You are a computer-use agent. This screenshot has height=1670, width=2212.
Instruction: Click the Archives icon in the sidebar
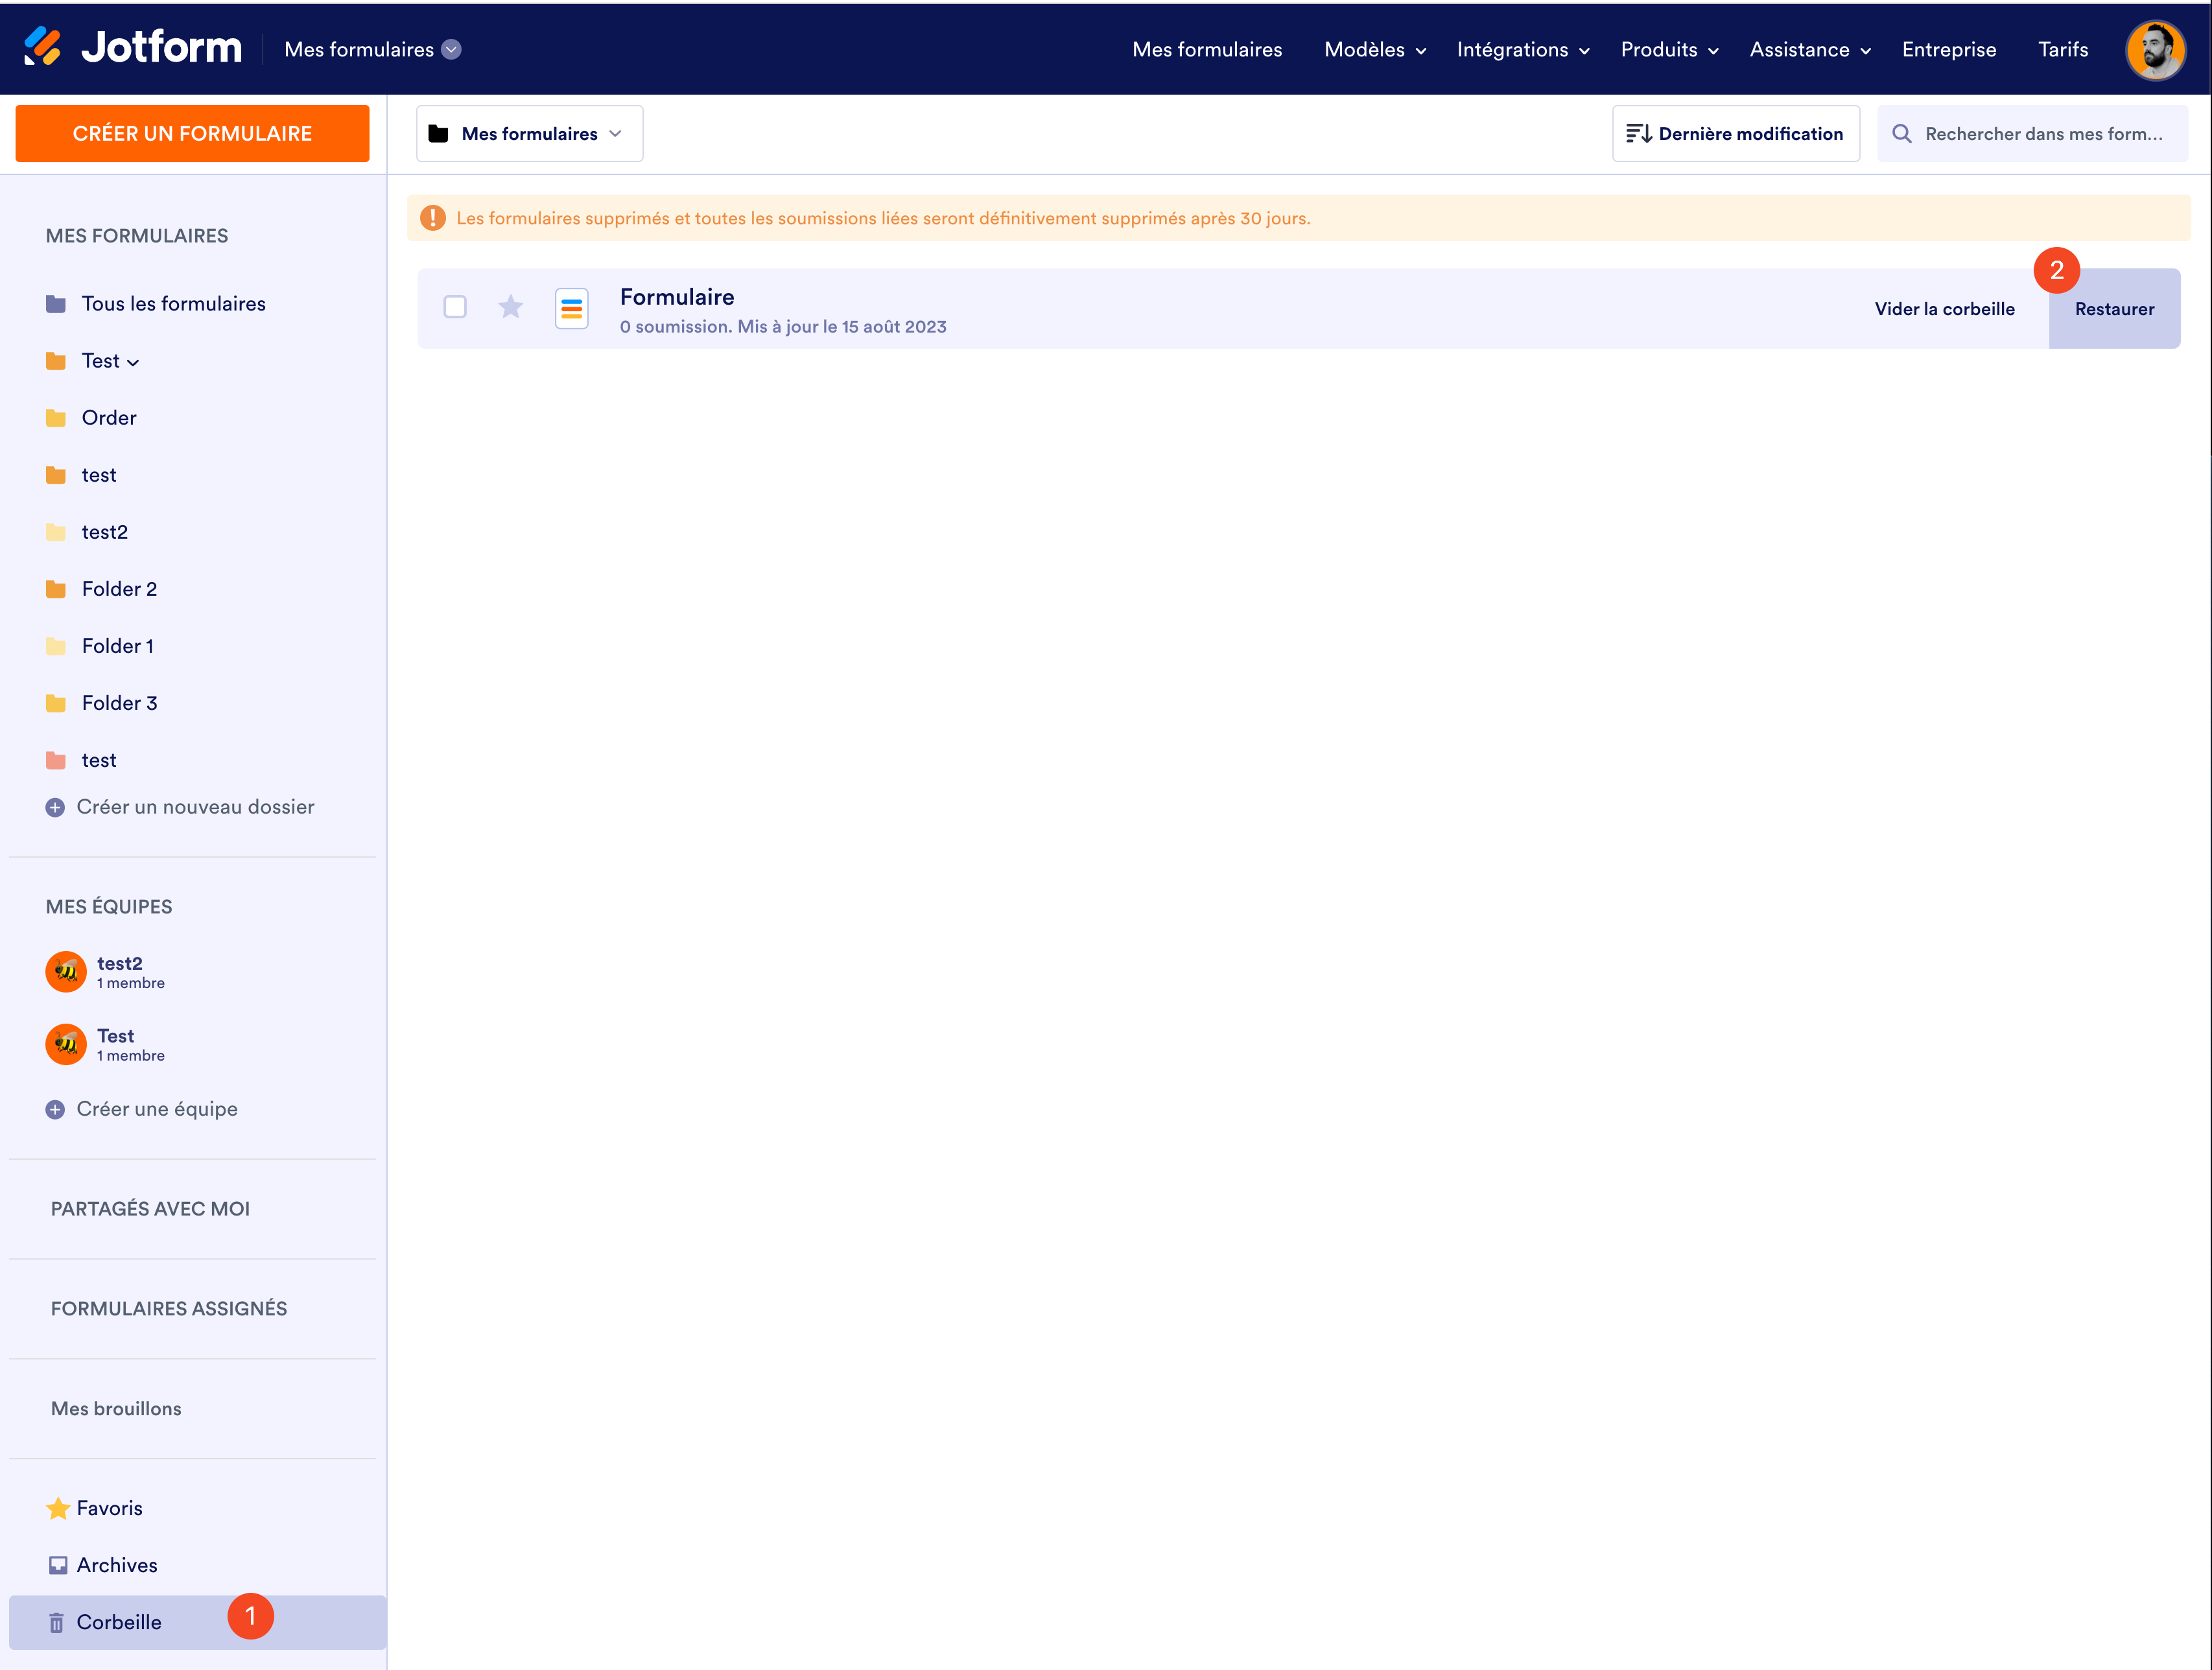point(58,1565)
